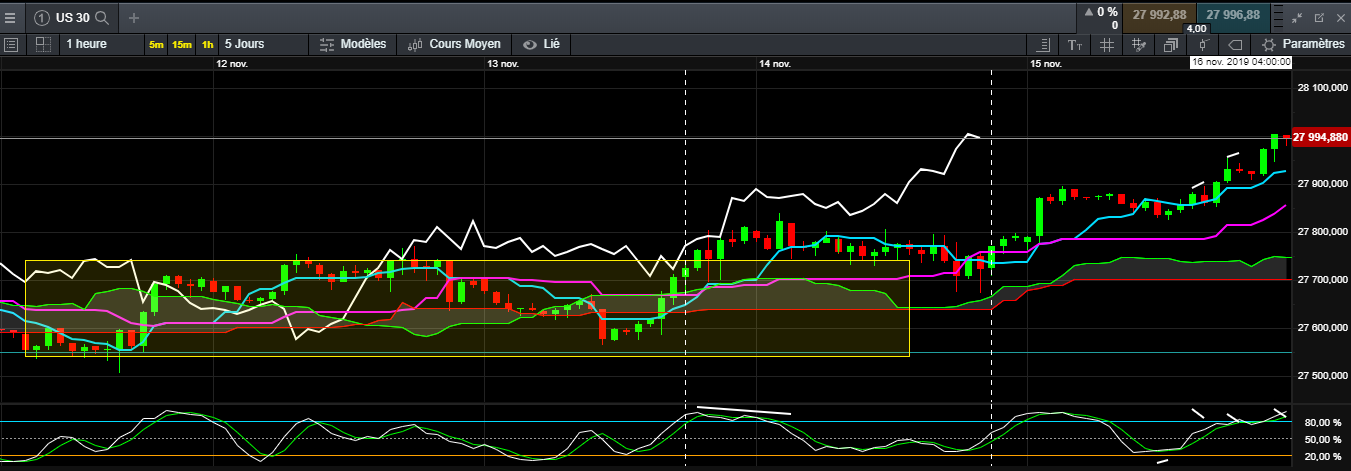This screenshot has width=1351, height=471.
Task: Add a new chart tab with plus
Action: [x=134, y=17]
